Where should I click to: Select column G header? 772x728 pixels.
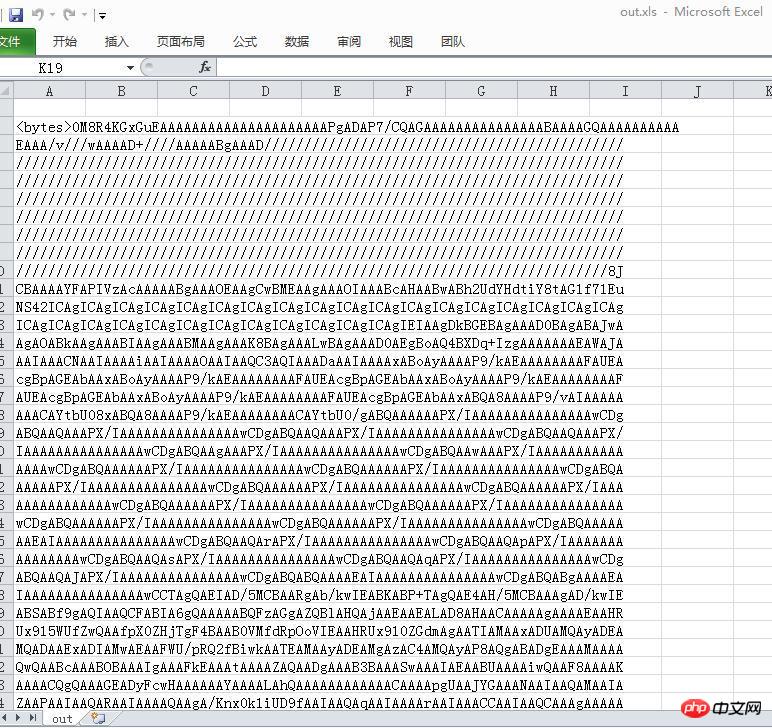482,91
